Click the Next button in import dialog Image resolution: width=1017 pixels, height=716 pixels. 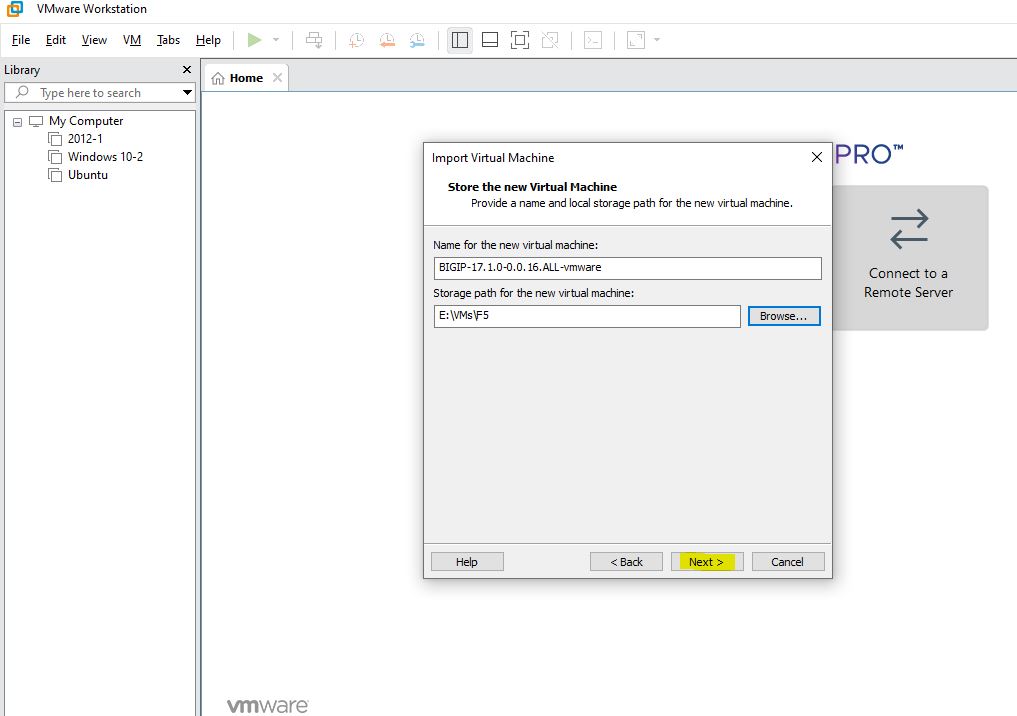707,562
